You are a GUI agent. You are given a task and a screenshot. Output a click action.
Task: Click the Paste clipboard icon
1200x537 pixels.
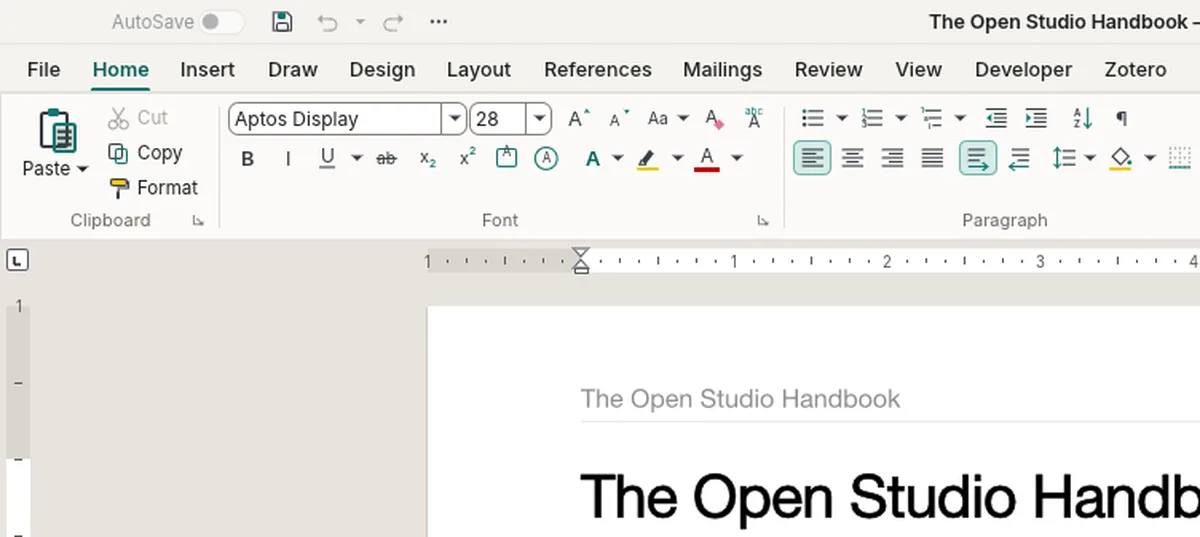pos(57,130)
